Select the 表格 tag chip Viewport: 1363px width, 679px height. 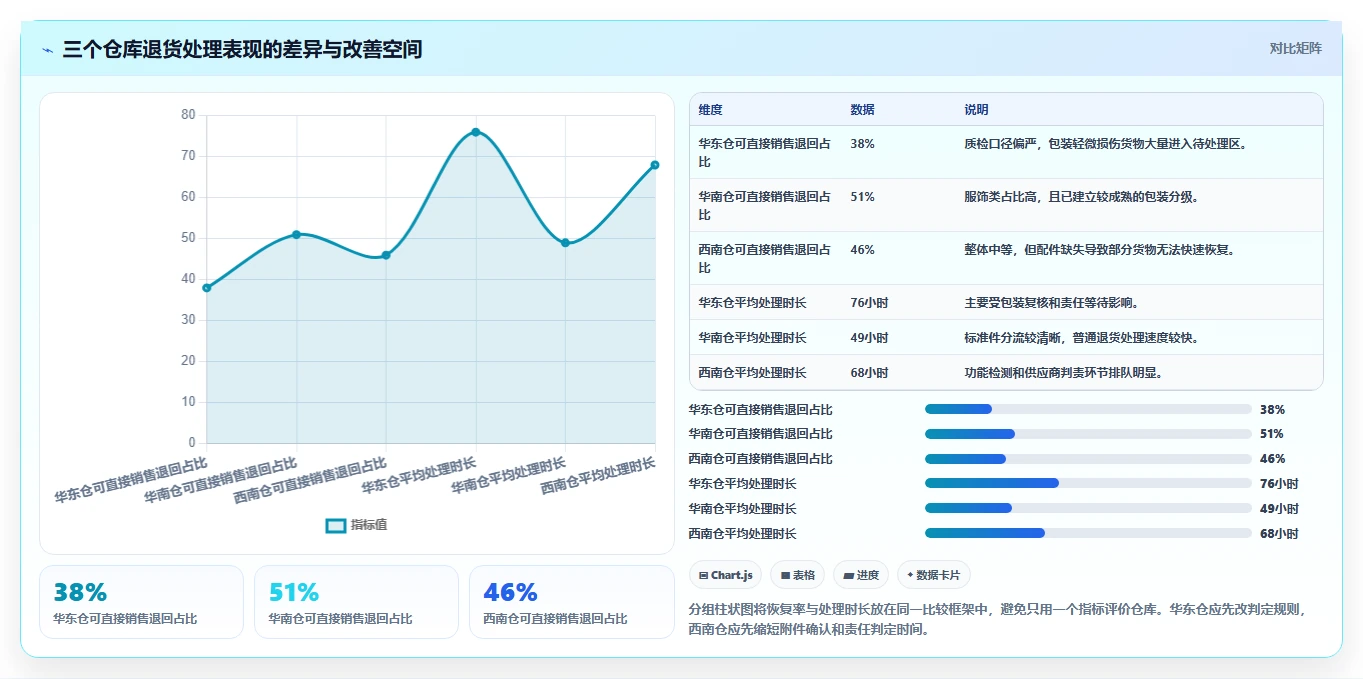(797, 575)
